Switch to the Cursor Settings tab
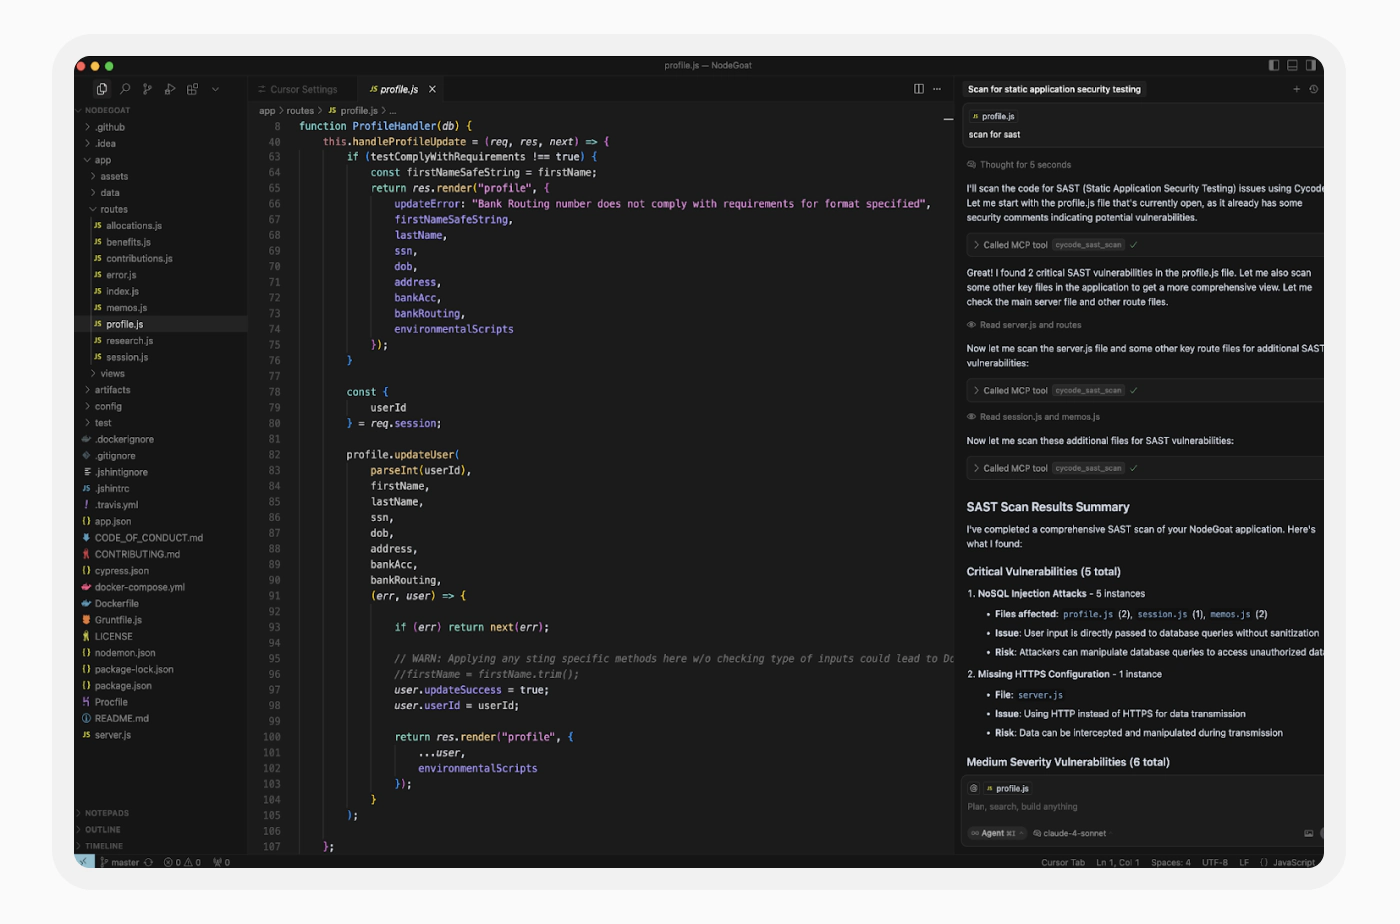The width and height of the screenshot is (1400, 924). 303,90
